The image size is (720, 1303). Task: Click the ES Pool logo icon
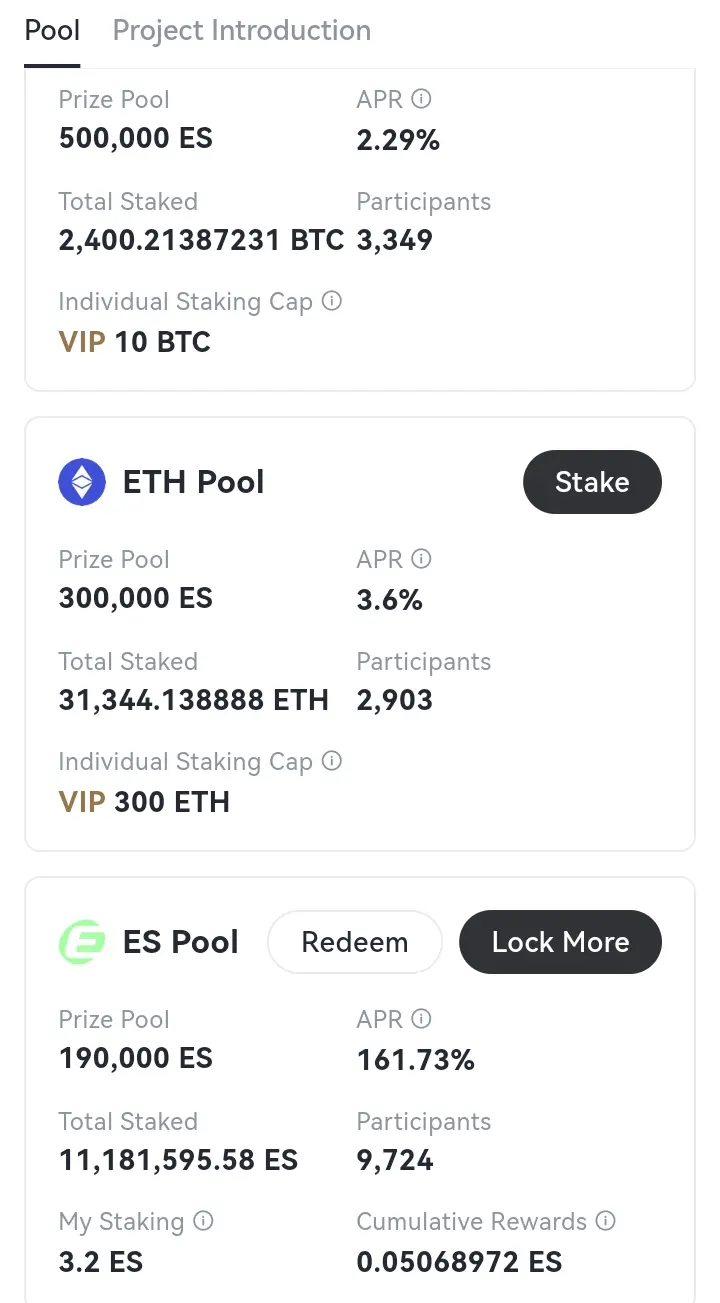(x=82, y=942)
